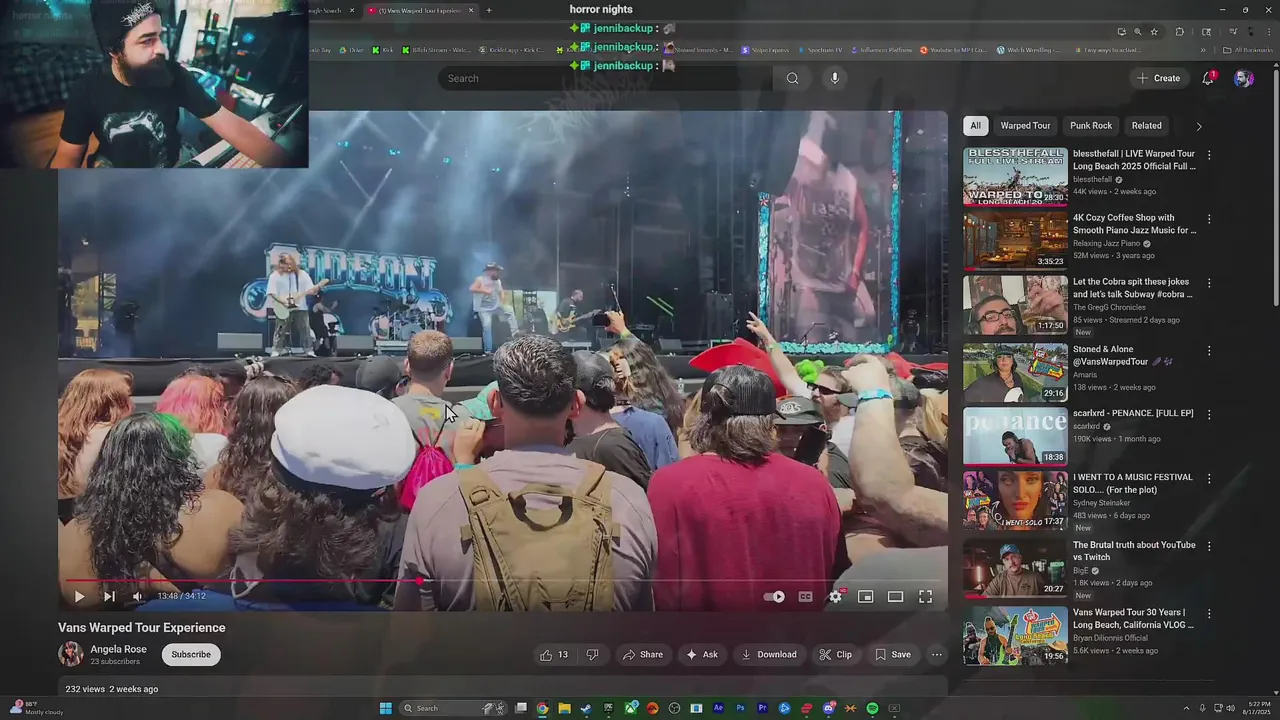Skip to next video in player
The height and width of the screenshot is (720, 1280).
(109, 596)
